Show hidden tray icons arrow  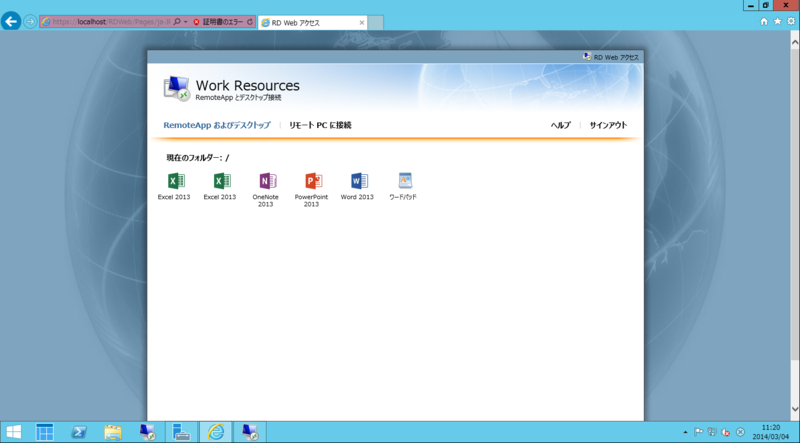click(x=685, y=432)
